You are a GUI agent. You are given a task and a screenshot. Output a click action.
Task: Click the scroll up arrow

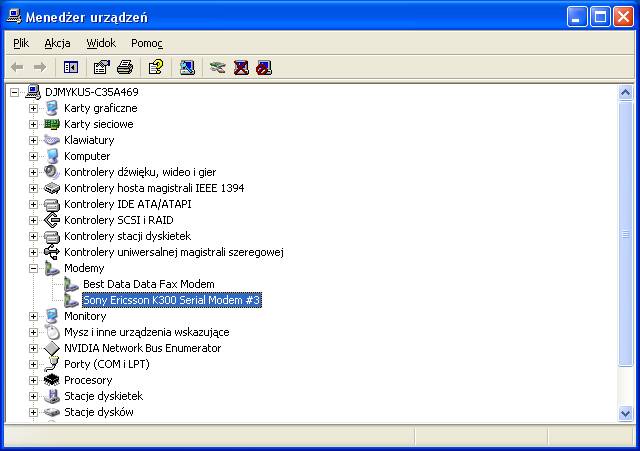[x=625, y=93]
